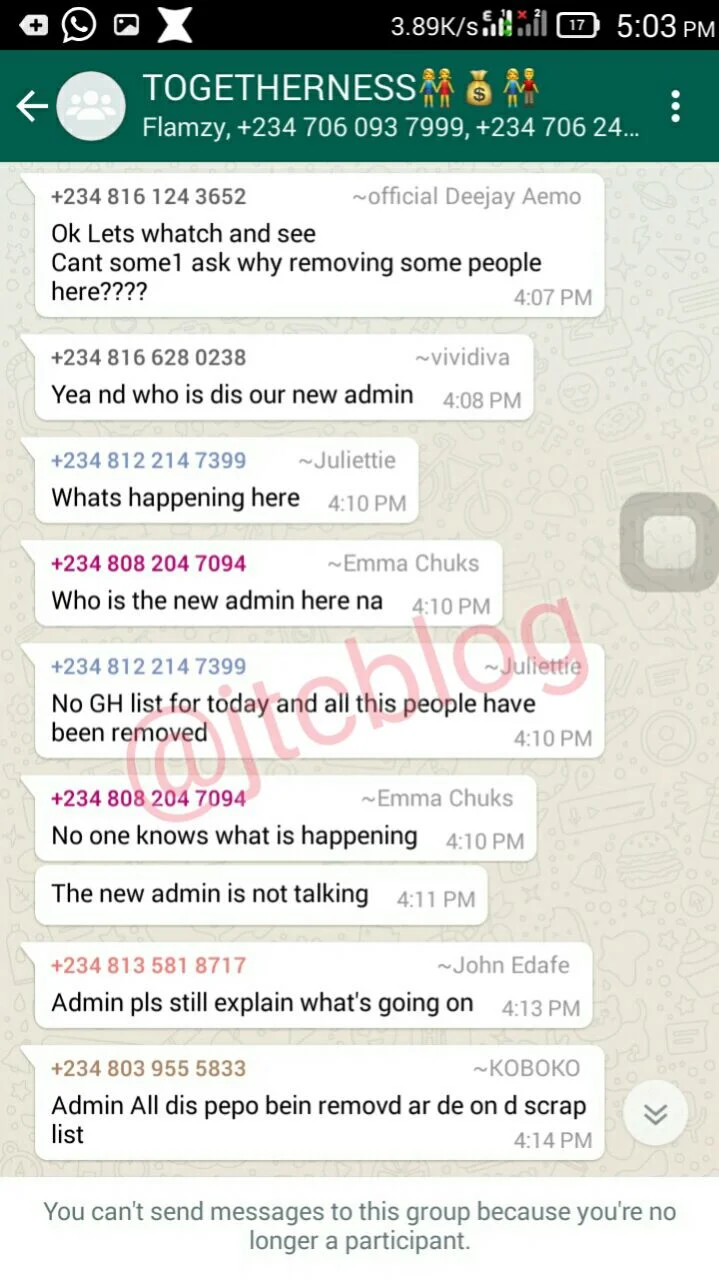Tap John Edafe's number +234 813 581 8717
The height and width of the screenshot is (1280, 719).
point(148,965)
